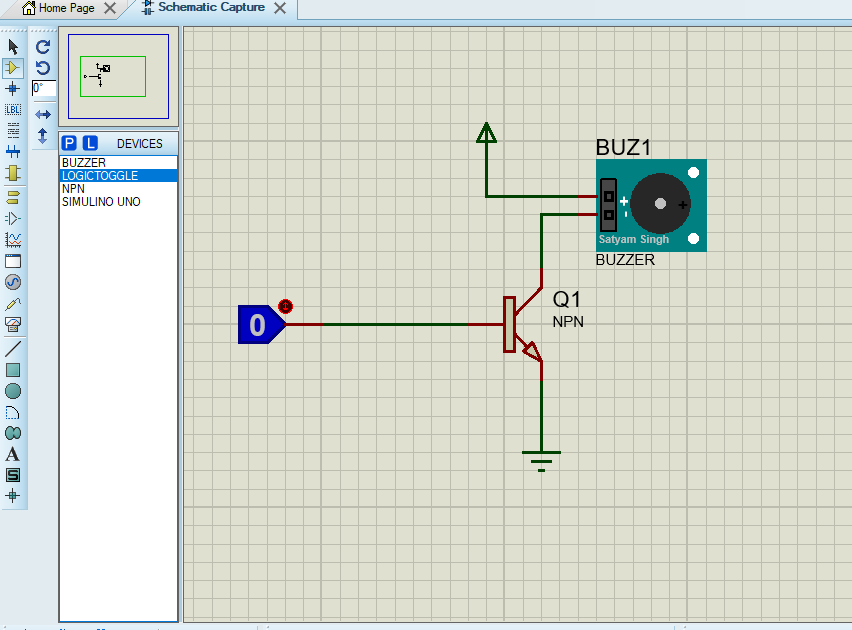Select the Selection Mode arrow tool

pos(13,46)
